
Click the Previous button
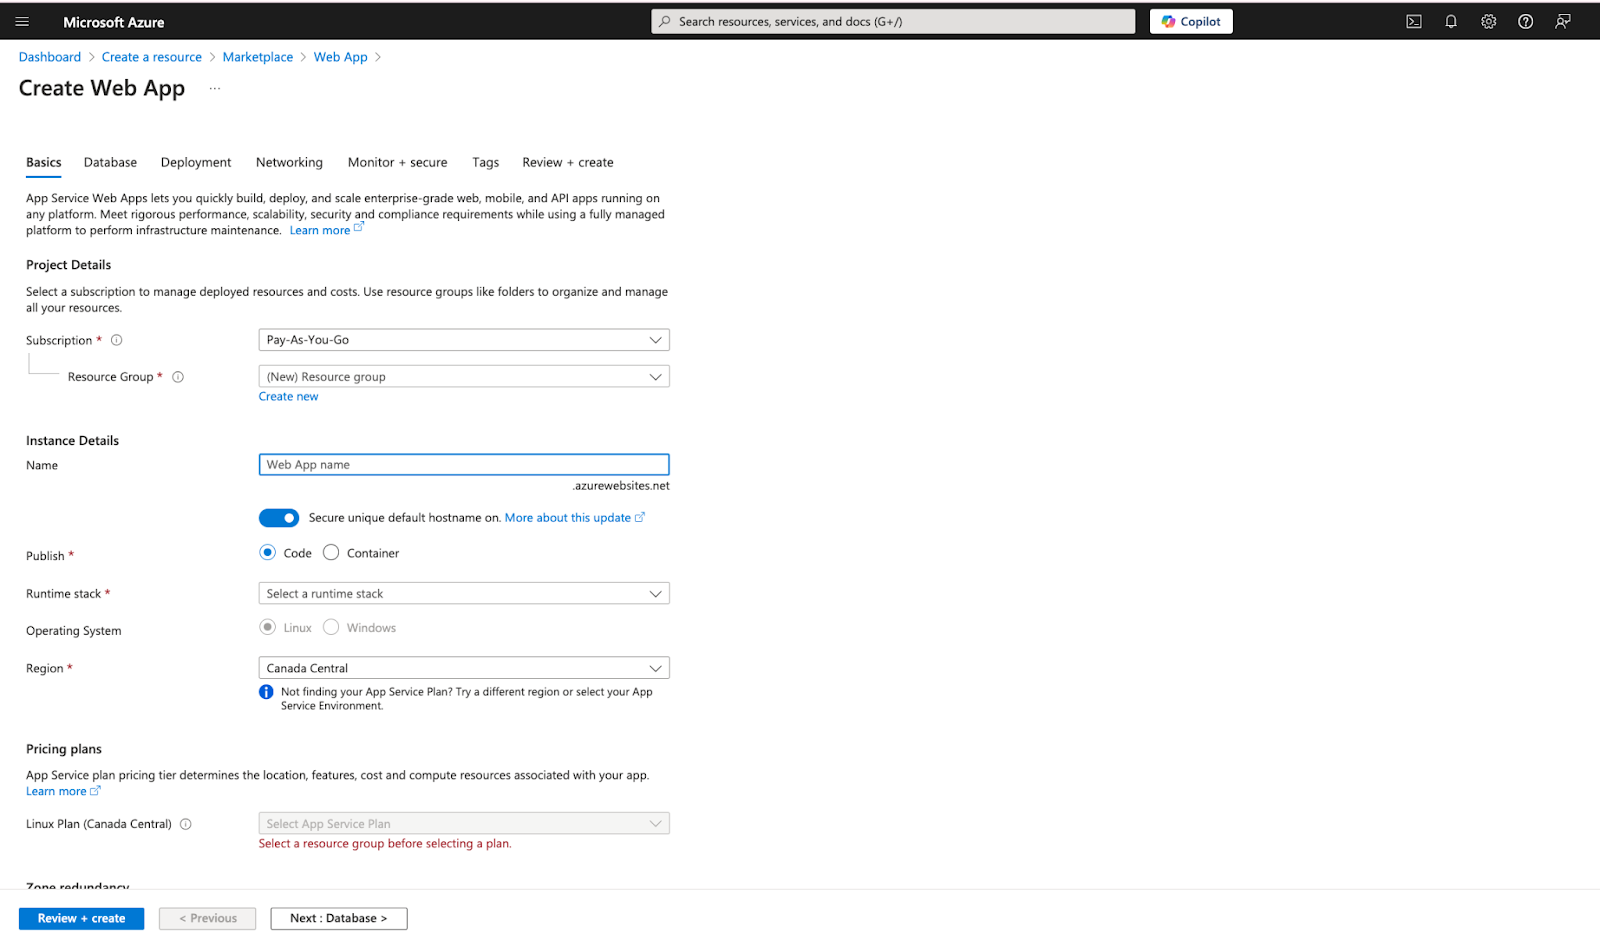[x=208, y=918]
